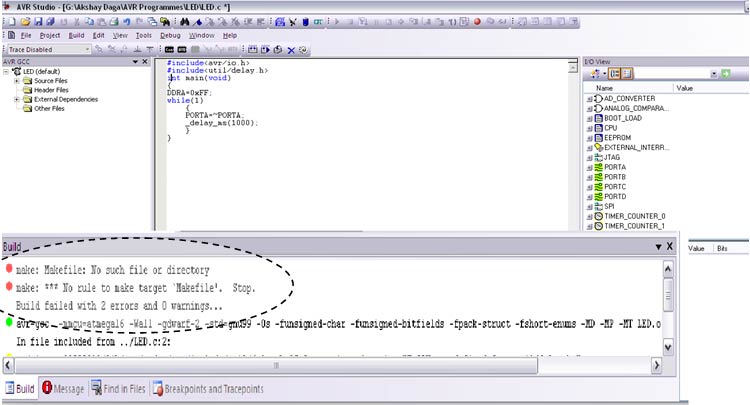Switch to Breakpoints and Tracepoints tab

(x=208, y=389)
